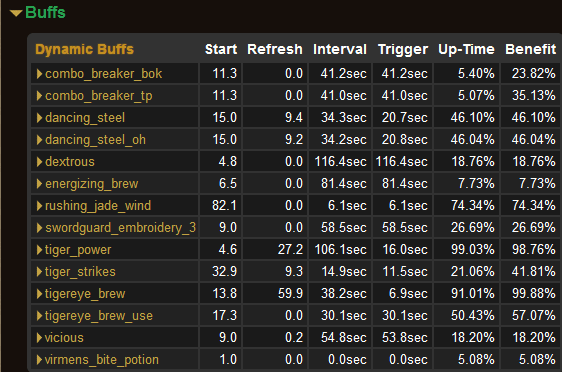This screenshot has width=562, height=372.
Task: Click the Up-Time column header
Action: tap(466, 49)
